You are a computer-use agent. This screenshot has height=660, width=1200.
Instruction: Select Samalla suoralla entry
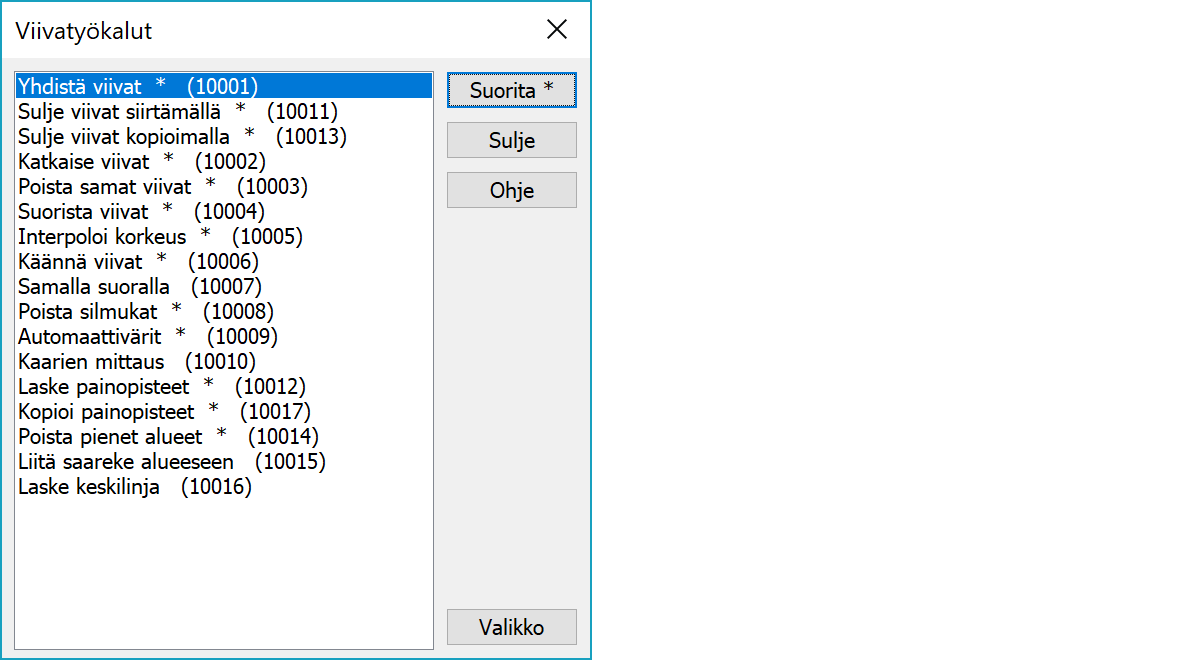139,286
